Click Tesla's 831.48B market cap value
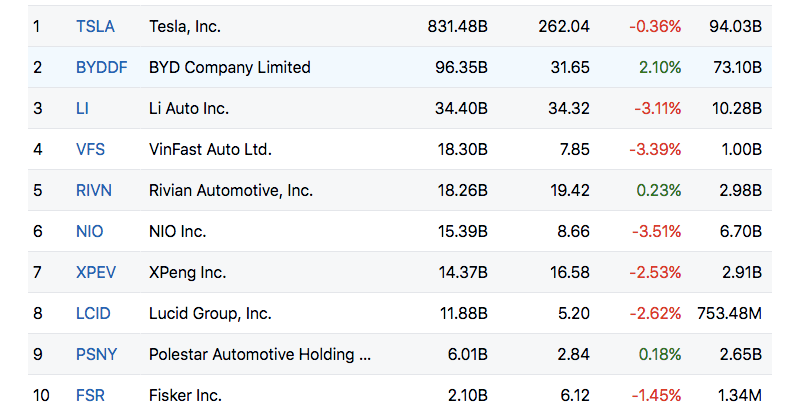This screenshot has width=794, height=415. coord(456,26)
